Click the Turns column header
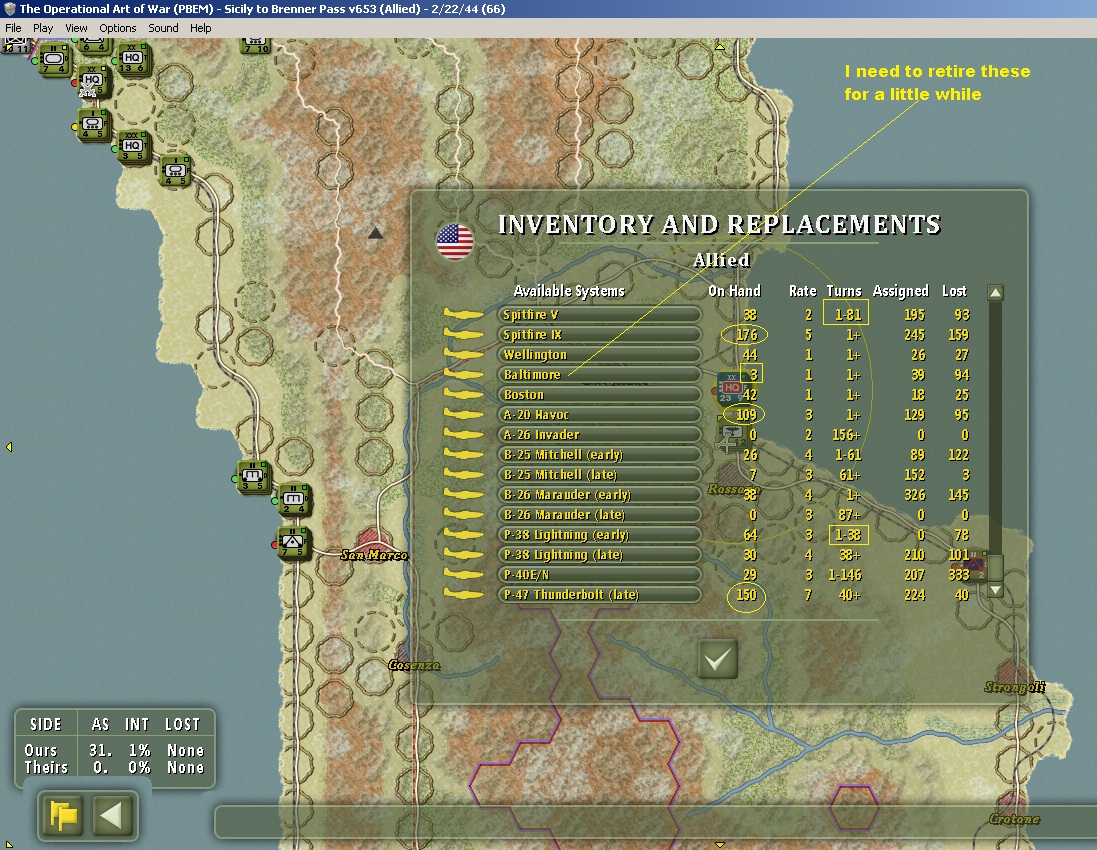1097x850 pixels. click(844, 291)
